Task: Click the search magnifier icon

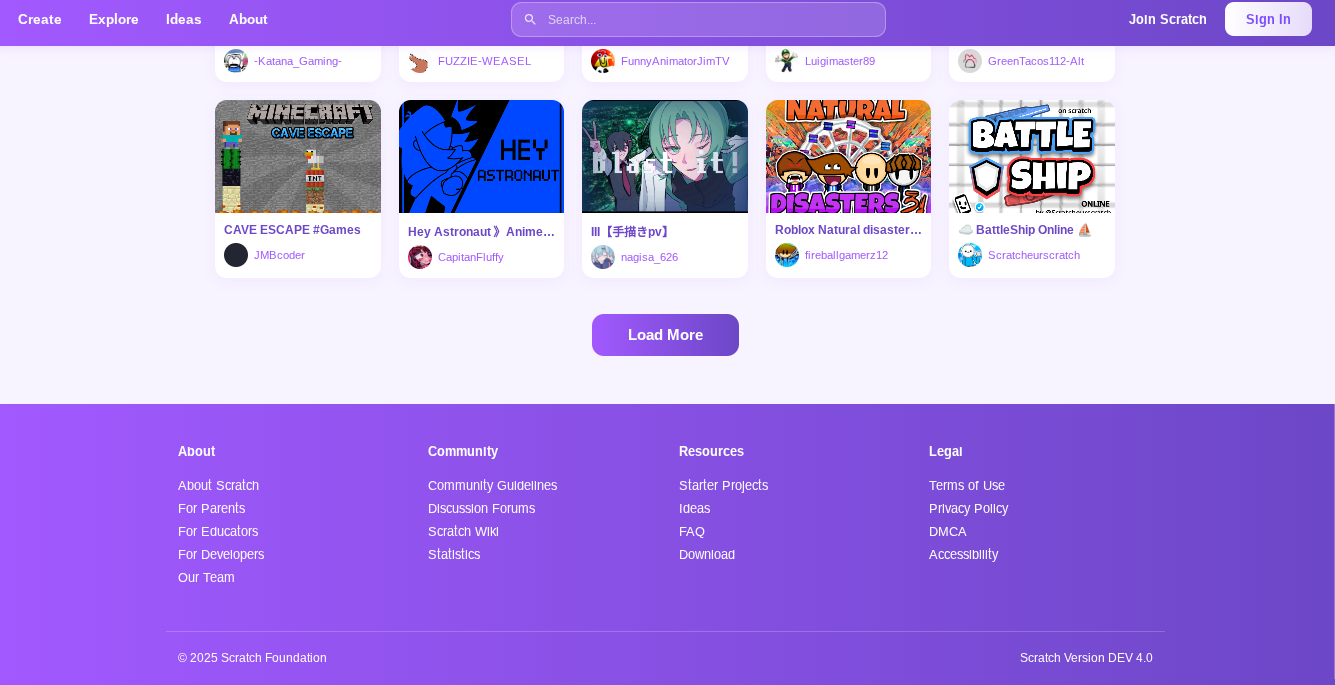Action: click(x=530, y=19)
